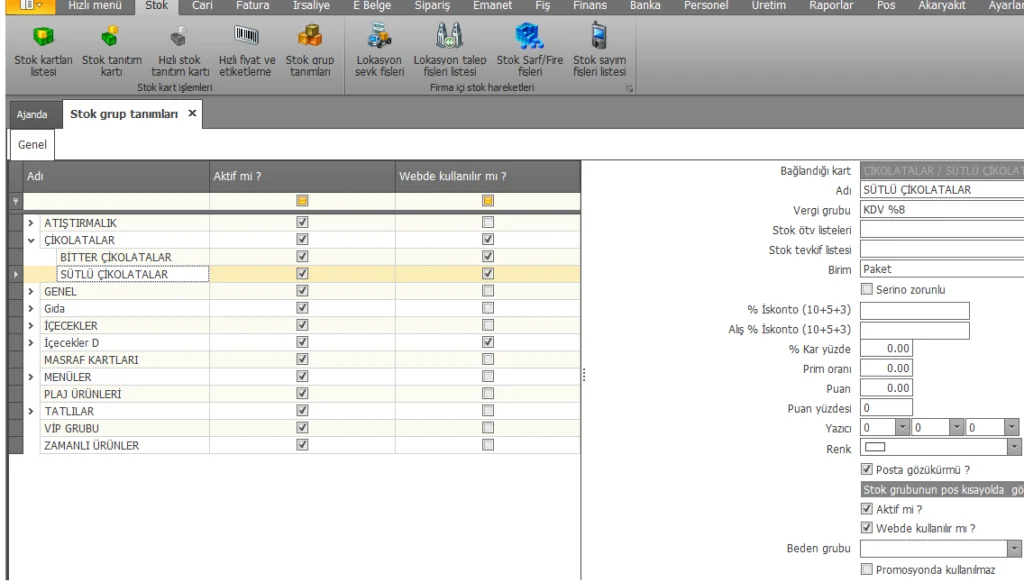This screenshot has height=582, width=1024.
Task: Expand the GENEL group
Action: [x=31, y=291]
